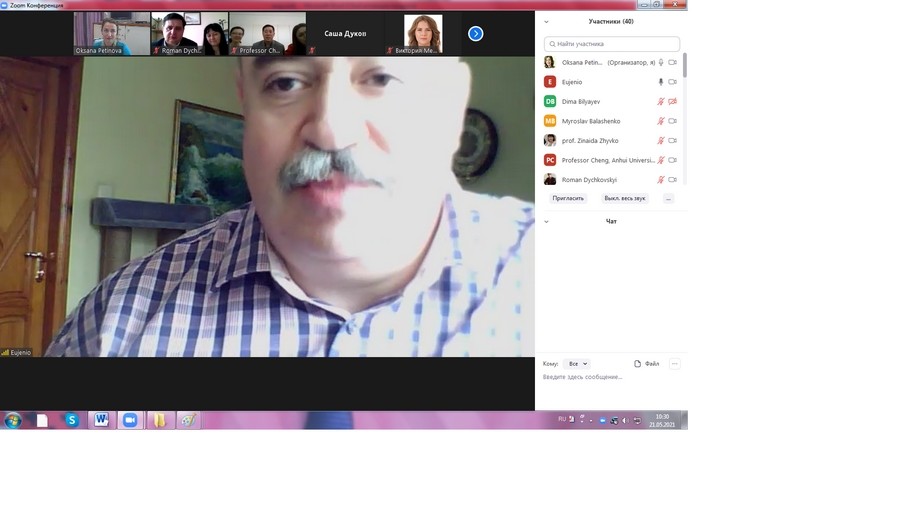Unmute prof. Zinaida Zhyvko via microphone icon
The width and height of the screenshot is (900, 510).
[x=661, y=141]
